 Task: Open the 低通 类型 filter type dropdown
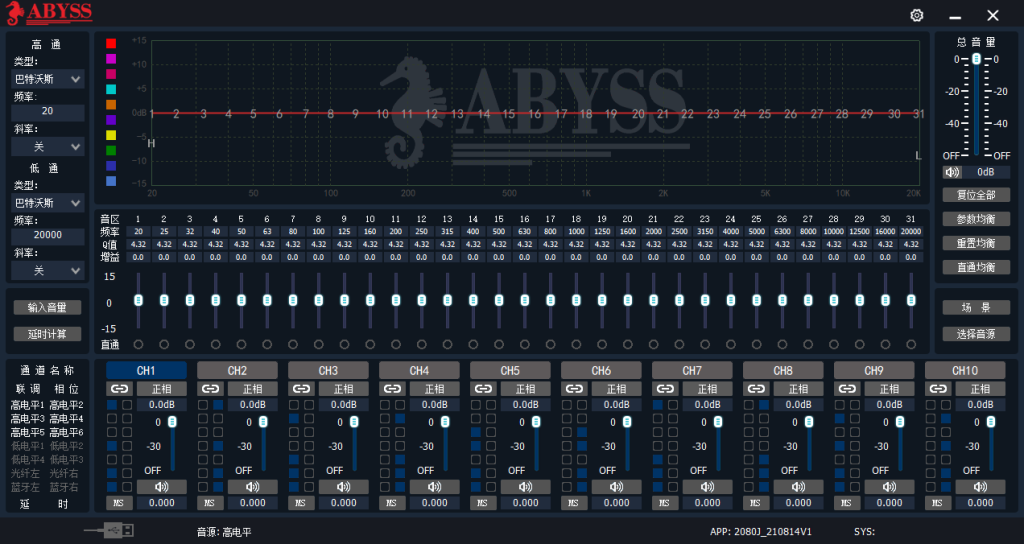coord(48,203)
